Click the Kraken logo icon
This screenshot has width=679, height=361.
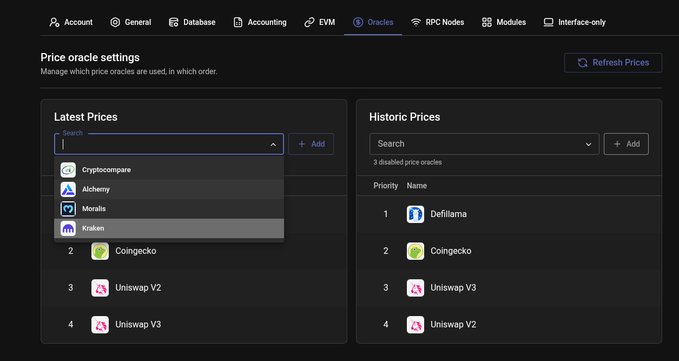coord(68,228)
